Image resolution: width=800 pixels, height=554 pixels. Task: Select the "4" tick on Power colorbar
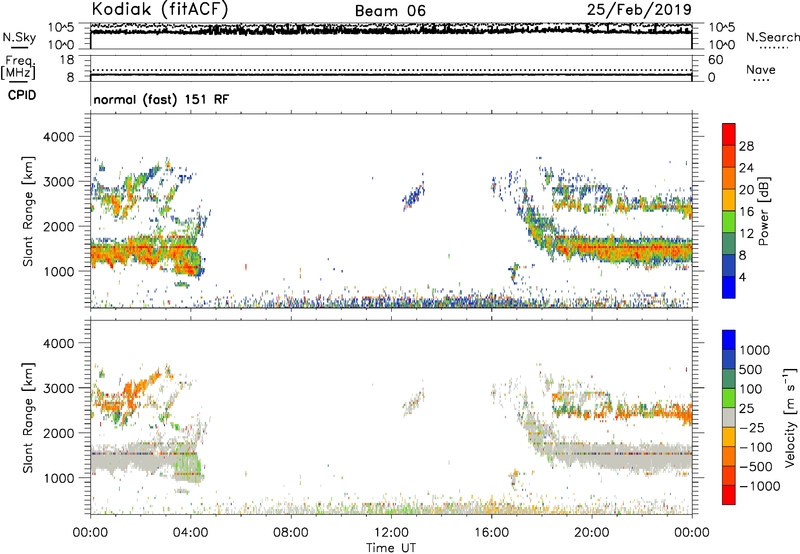click(743, 278)
